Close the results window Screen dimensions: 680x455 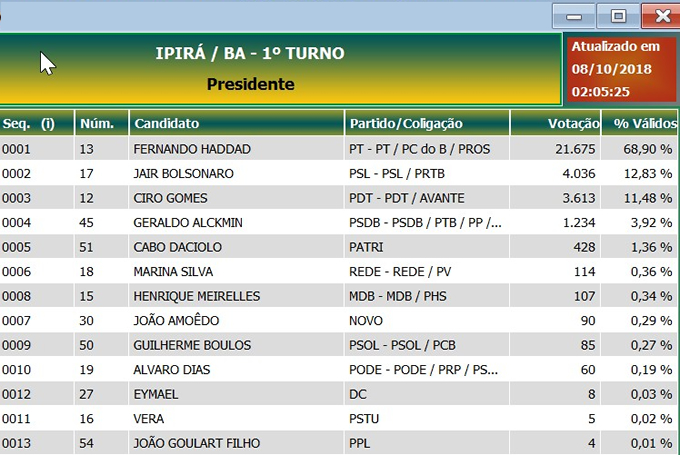pyautogui.click(x=661, y=16)
